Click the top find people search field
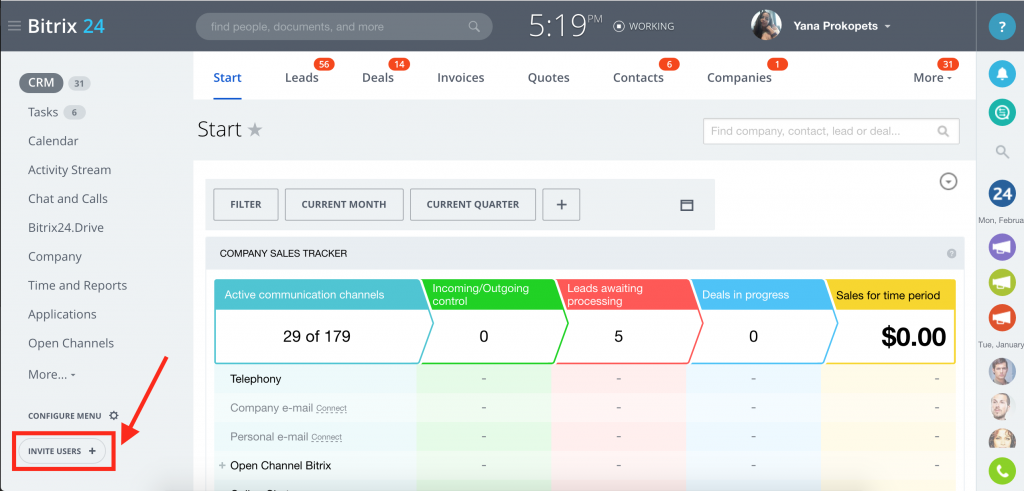The image size is (1024, 491). [x=344, y=27]
